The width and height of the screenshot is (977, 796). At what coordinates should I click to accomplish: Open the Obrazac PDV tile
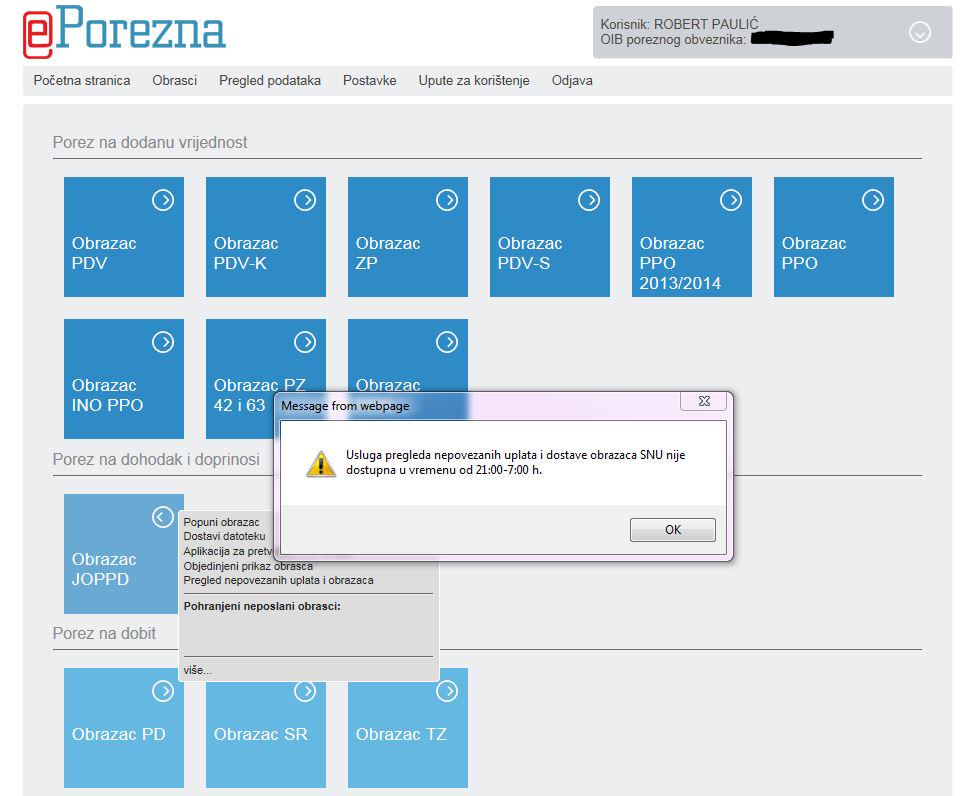coord(124,237)
